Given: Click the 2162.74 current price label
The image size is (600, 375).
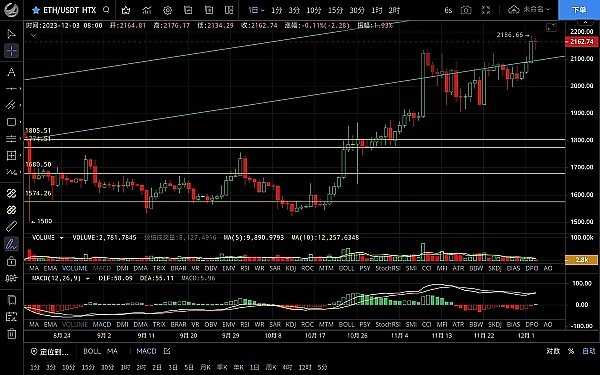Looking at the screenshot, I should click(x=582, y=41).
